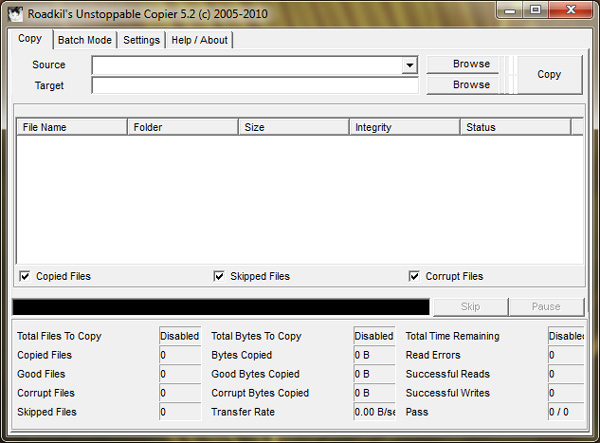Click inside the Target path field
The image size is (600, 443).
click(x=255, y=86)
